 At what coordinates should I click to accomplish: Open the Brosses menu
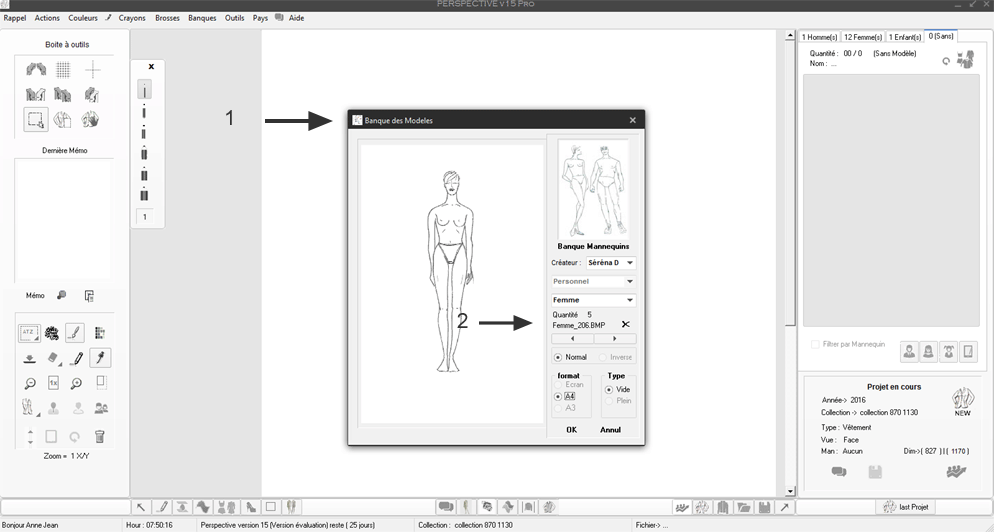pyautogui.click(x=167, y=18)
